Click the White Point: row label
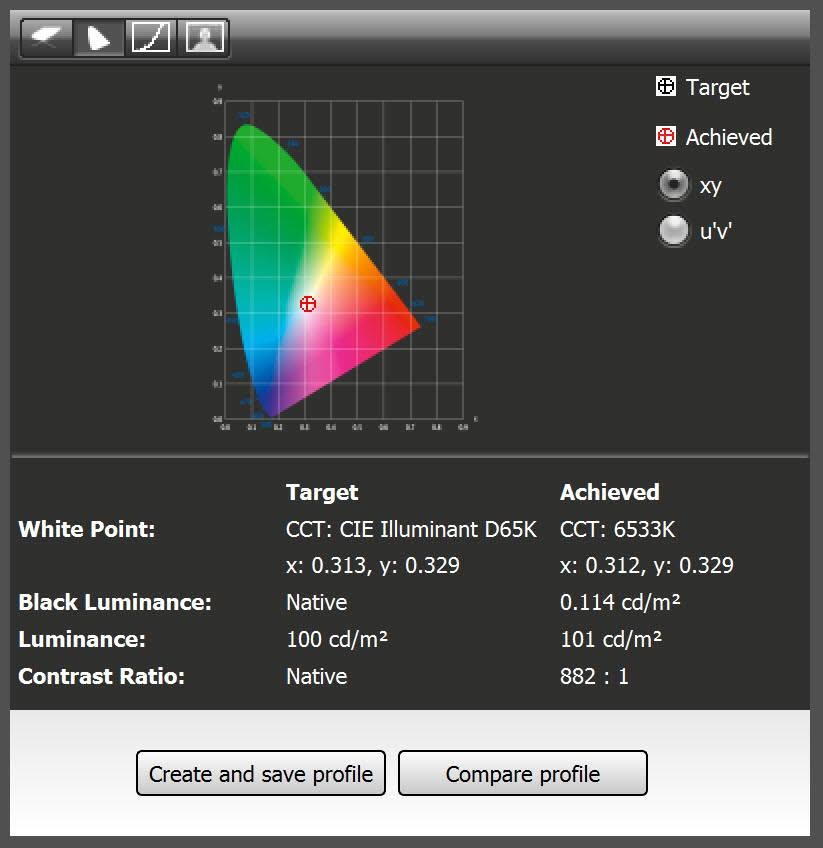The width and height of the screenshot is (823, 848). [87, 529]
